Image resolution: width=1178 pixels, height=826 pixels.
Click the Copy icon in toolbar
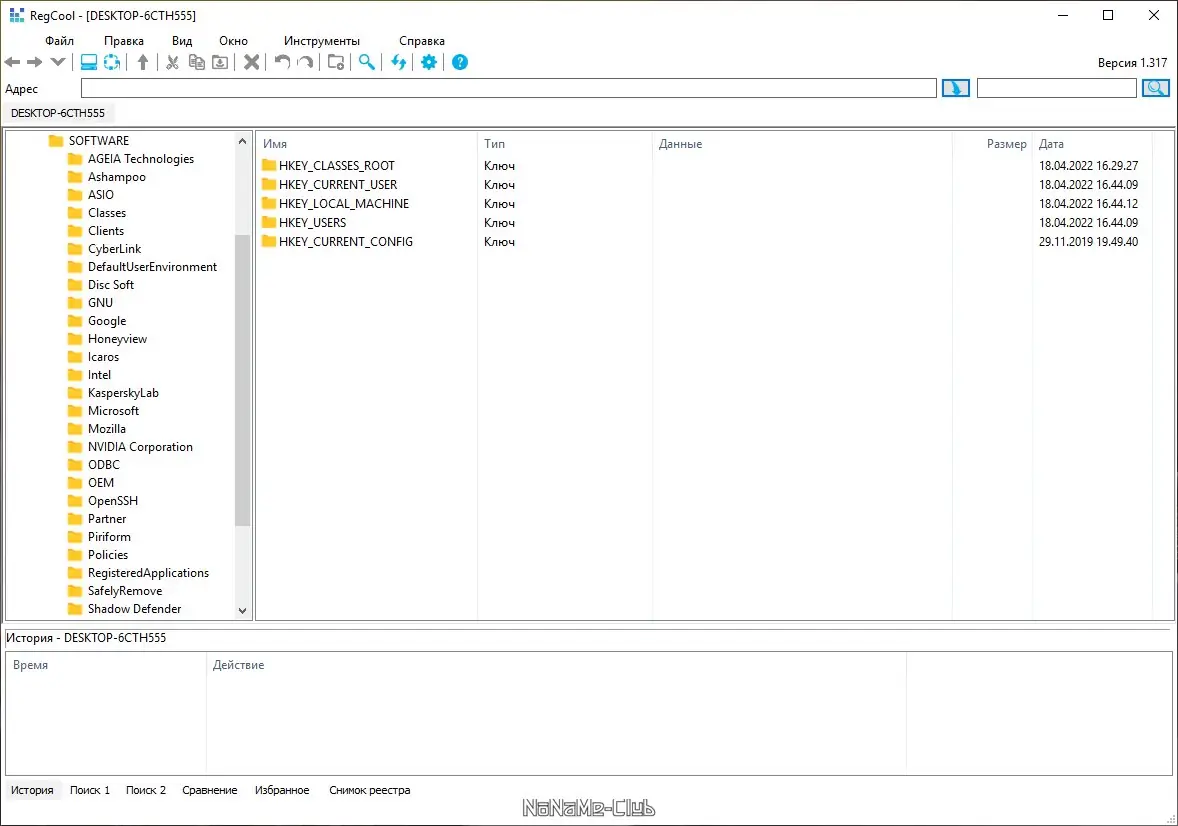coord(197,62)
